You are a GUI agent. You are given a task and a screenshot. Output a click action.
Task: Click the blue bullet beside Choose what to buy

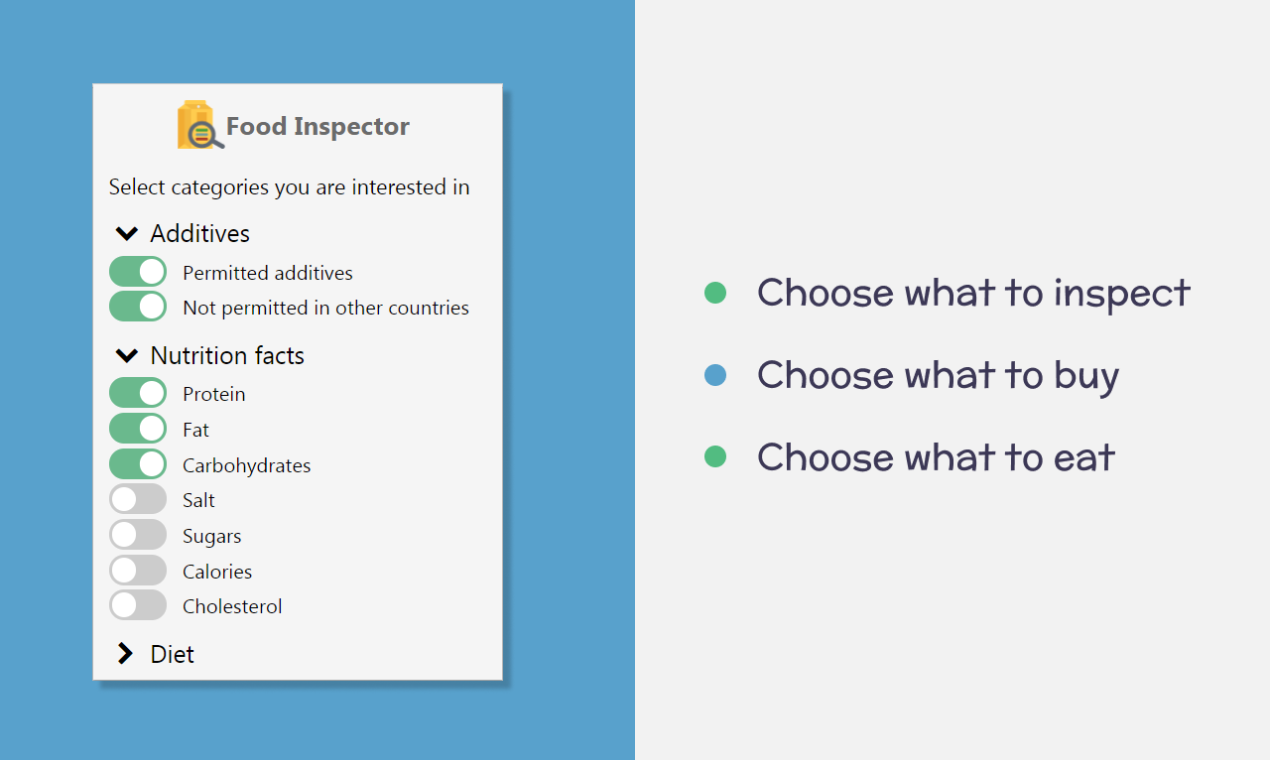[715, 376]
